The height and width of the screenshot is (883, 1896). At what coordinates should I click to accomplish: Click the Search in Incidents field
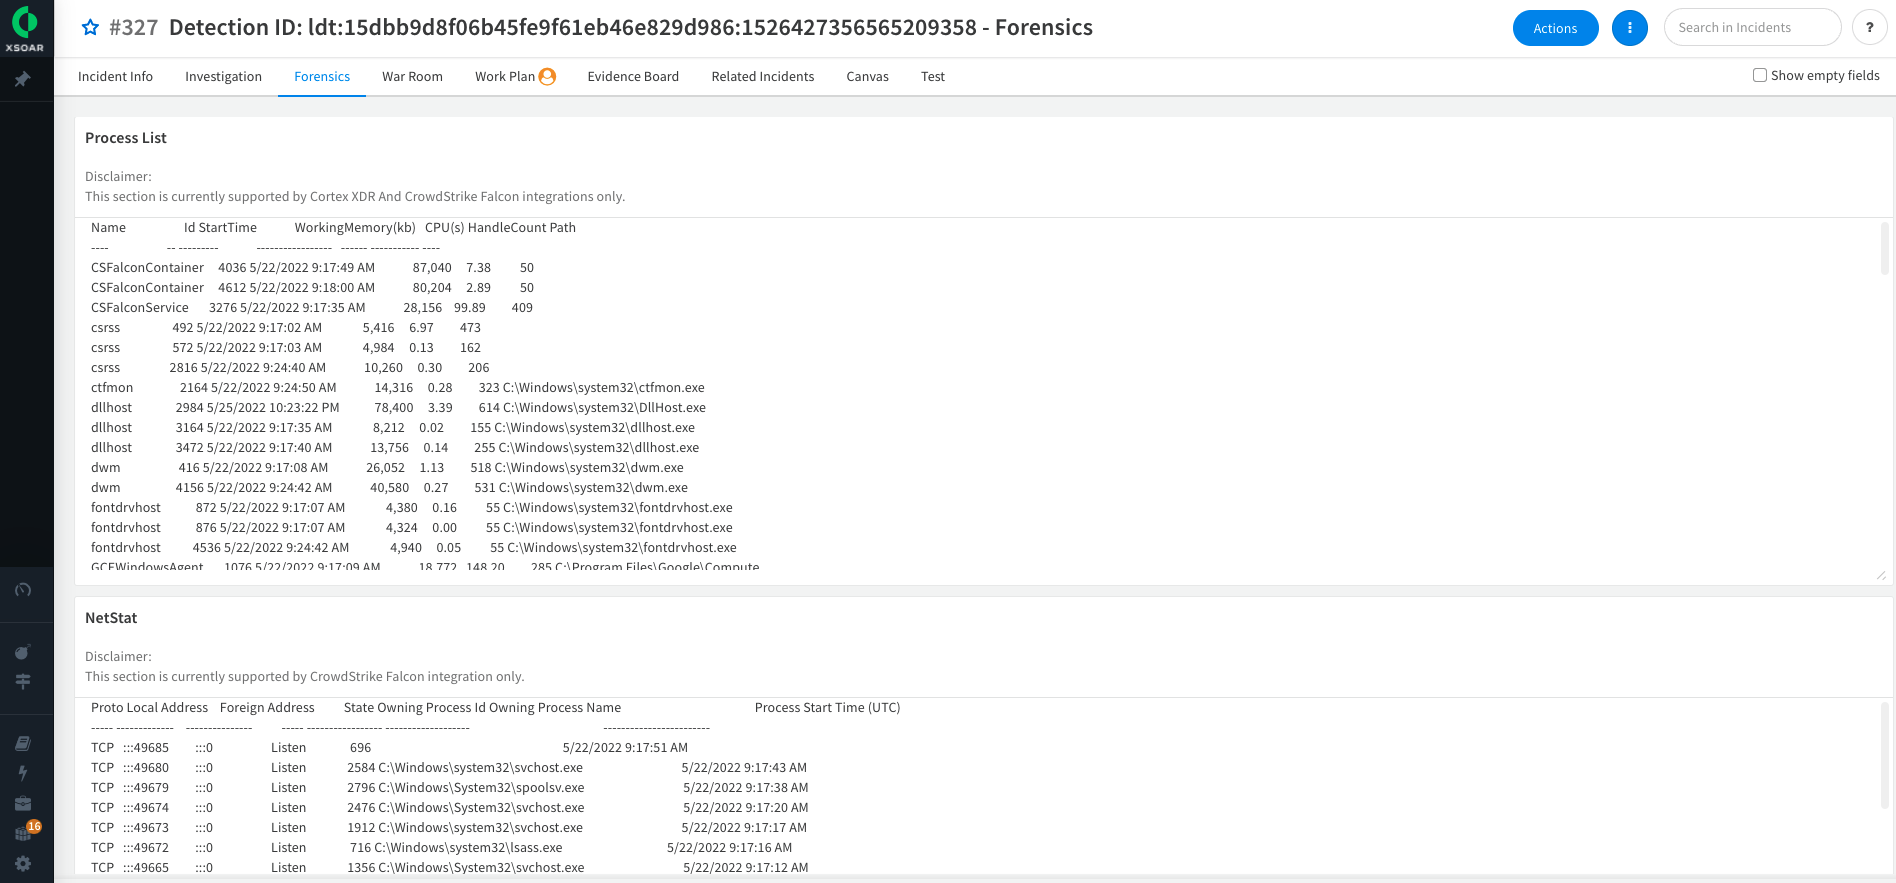(1750, 28)
